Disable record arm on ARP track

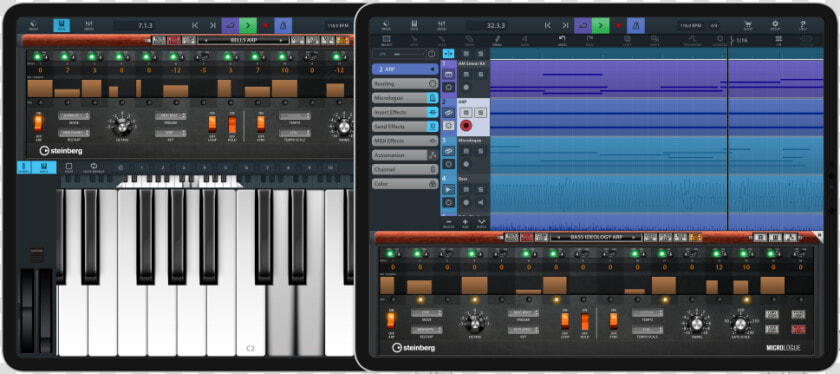(466, 126)
